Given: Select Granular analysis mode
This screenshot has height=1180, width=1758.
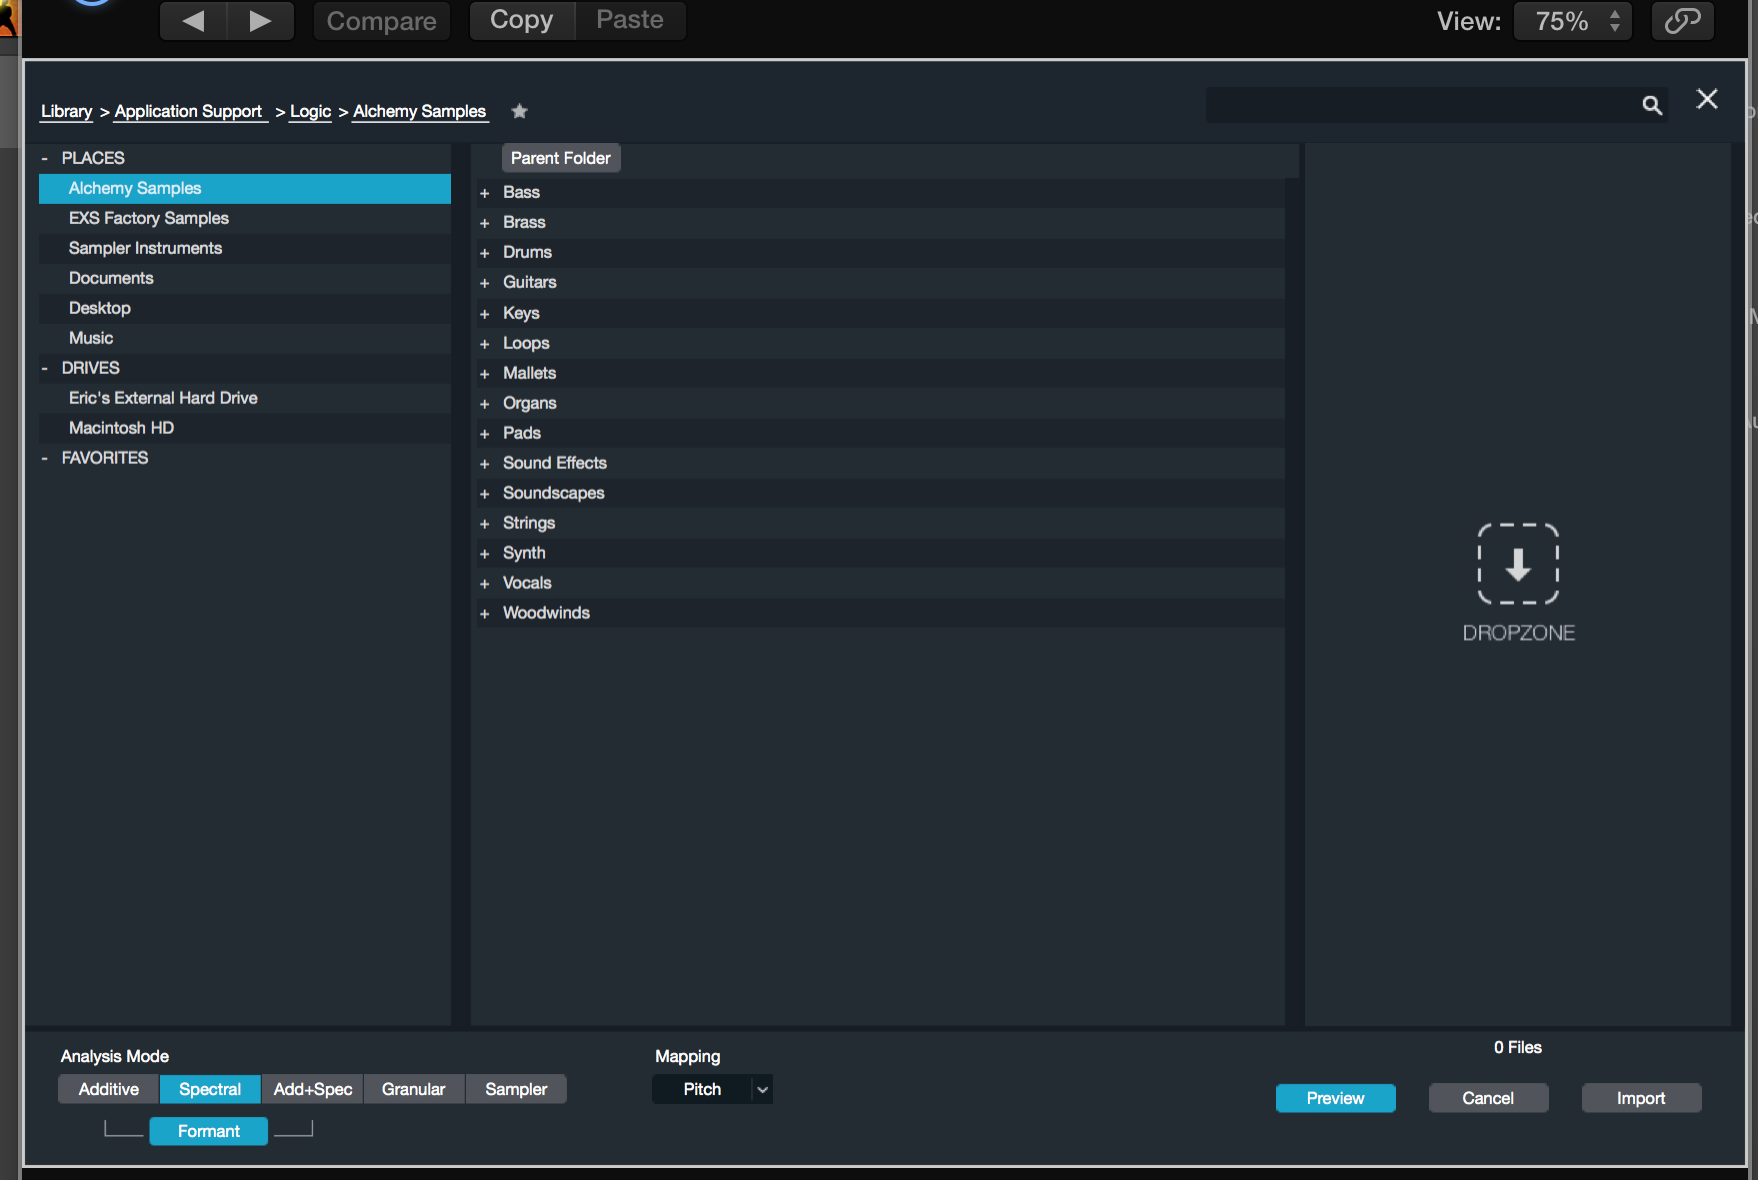Looking at the screenshot, I should pyautogui.click(x=414, y=1089).
